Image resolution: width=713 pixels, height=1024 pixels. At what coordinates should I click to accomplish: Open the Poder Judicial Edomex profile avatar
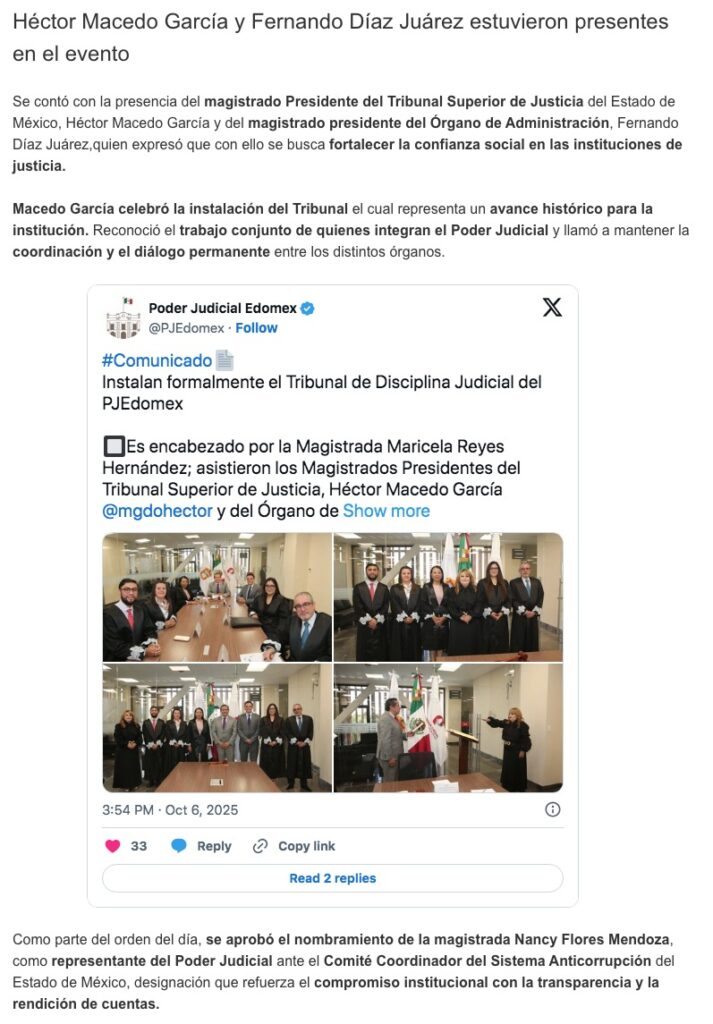coord(123,318)
